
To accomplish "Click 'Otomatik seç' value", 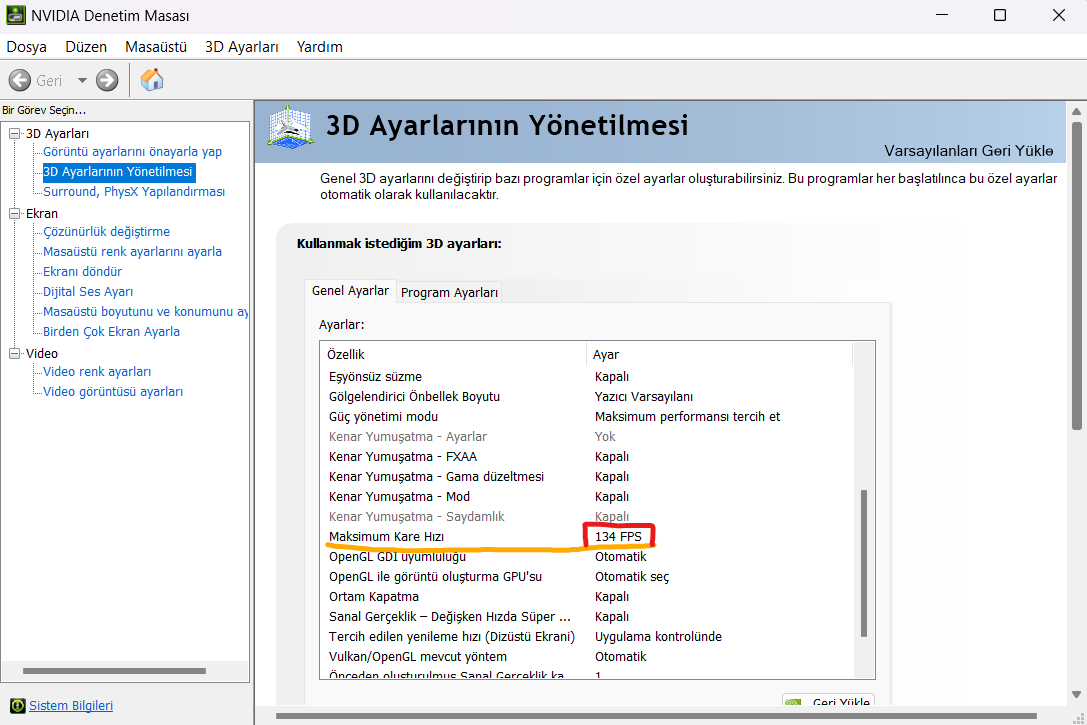I will point(632,577).
